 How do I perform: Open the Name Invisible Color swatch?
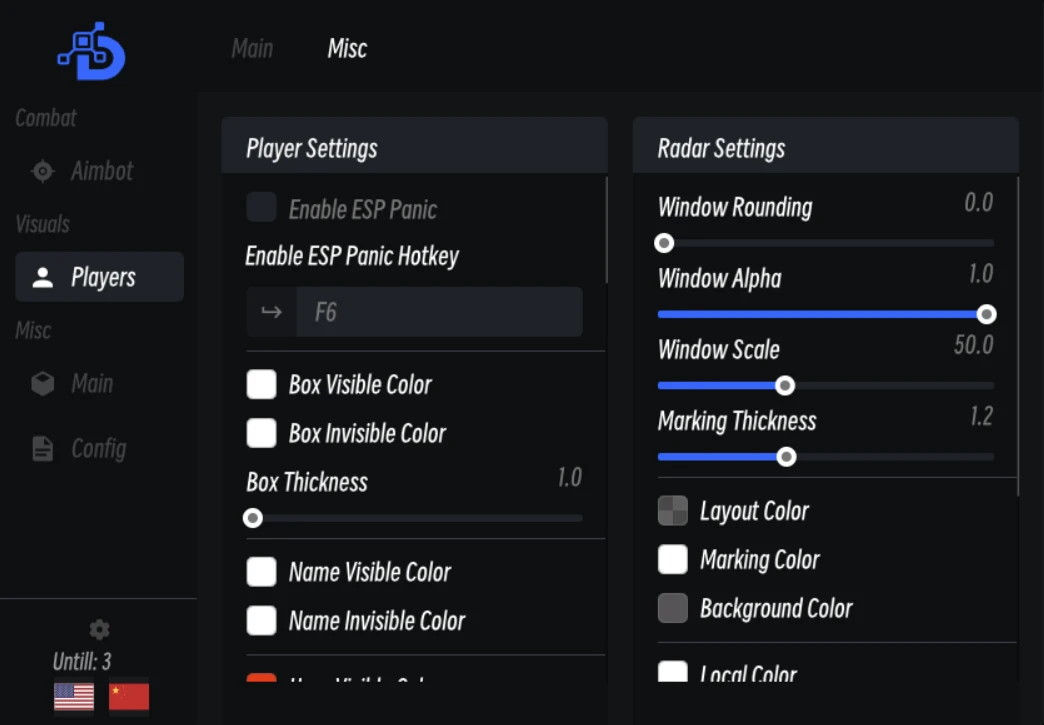click(261, 620)
